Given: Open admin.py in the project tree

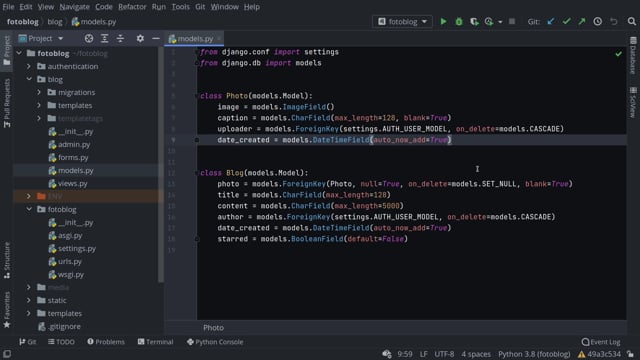Looking at the screenshot, I should point(74,144).
